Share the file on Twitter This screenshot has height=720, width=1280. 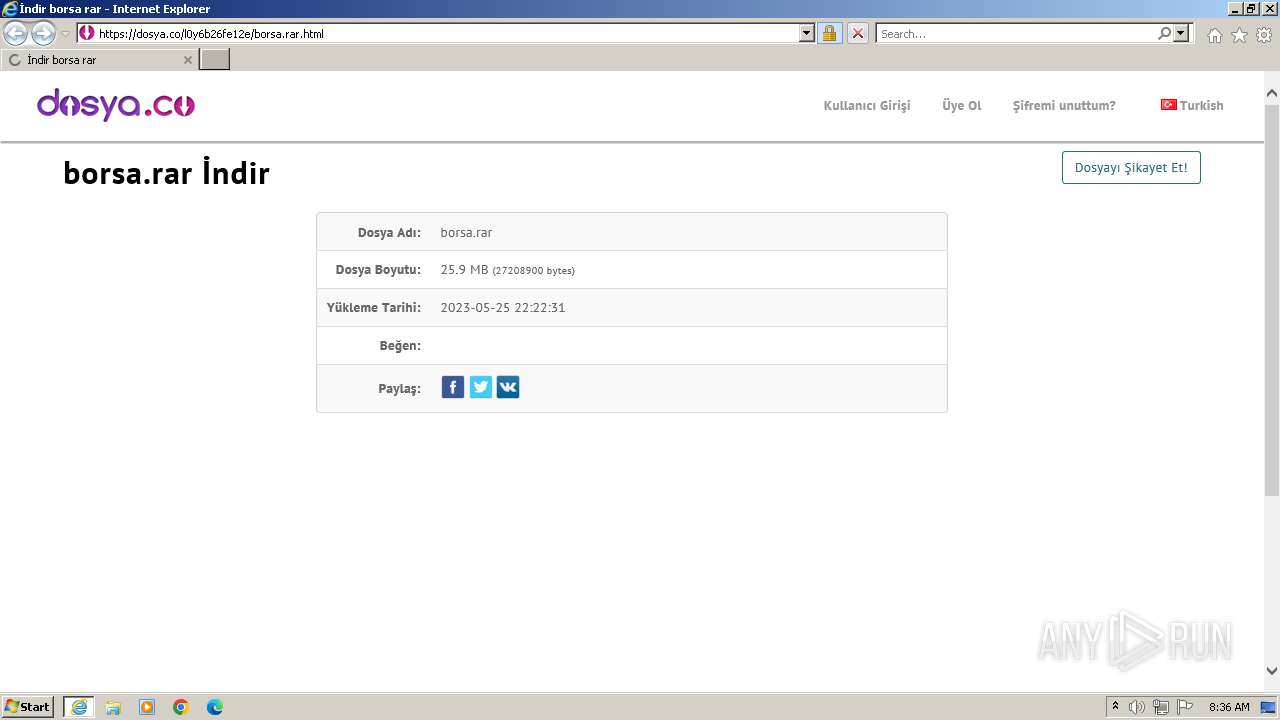pyautogui.click(x=481, y=387)
